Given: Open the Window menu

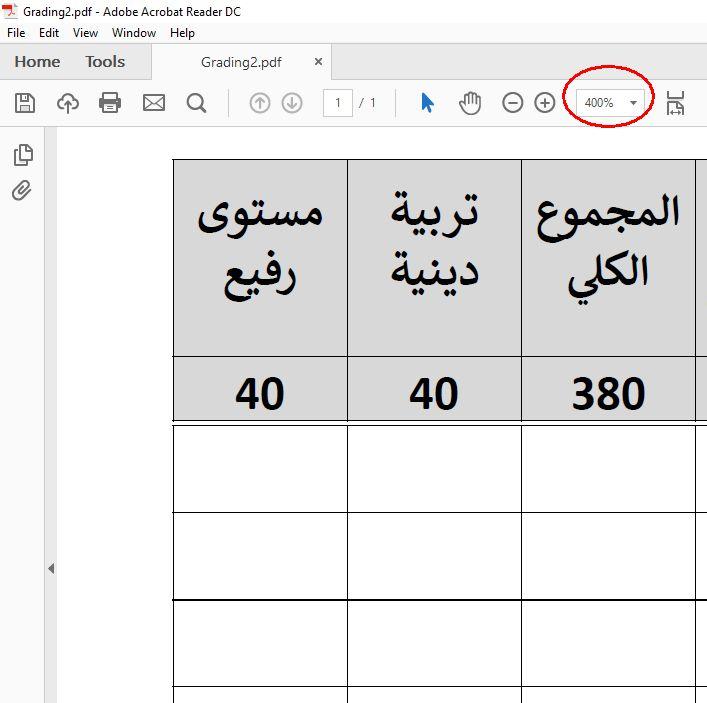Looking at the screenshot, I should pos(133,33).
